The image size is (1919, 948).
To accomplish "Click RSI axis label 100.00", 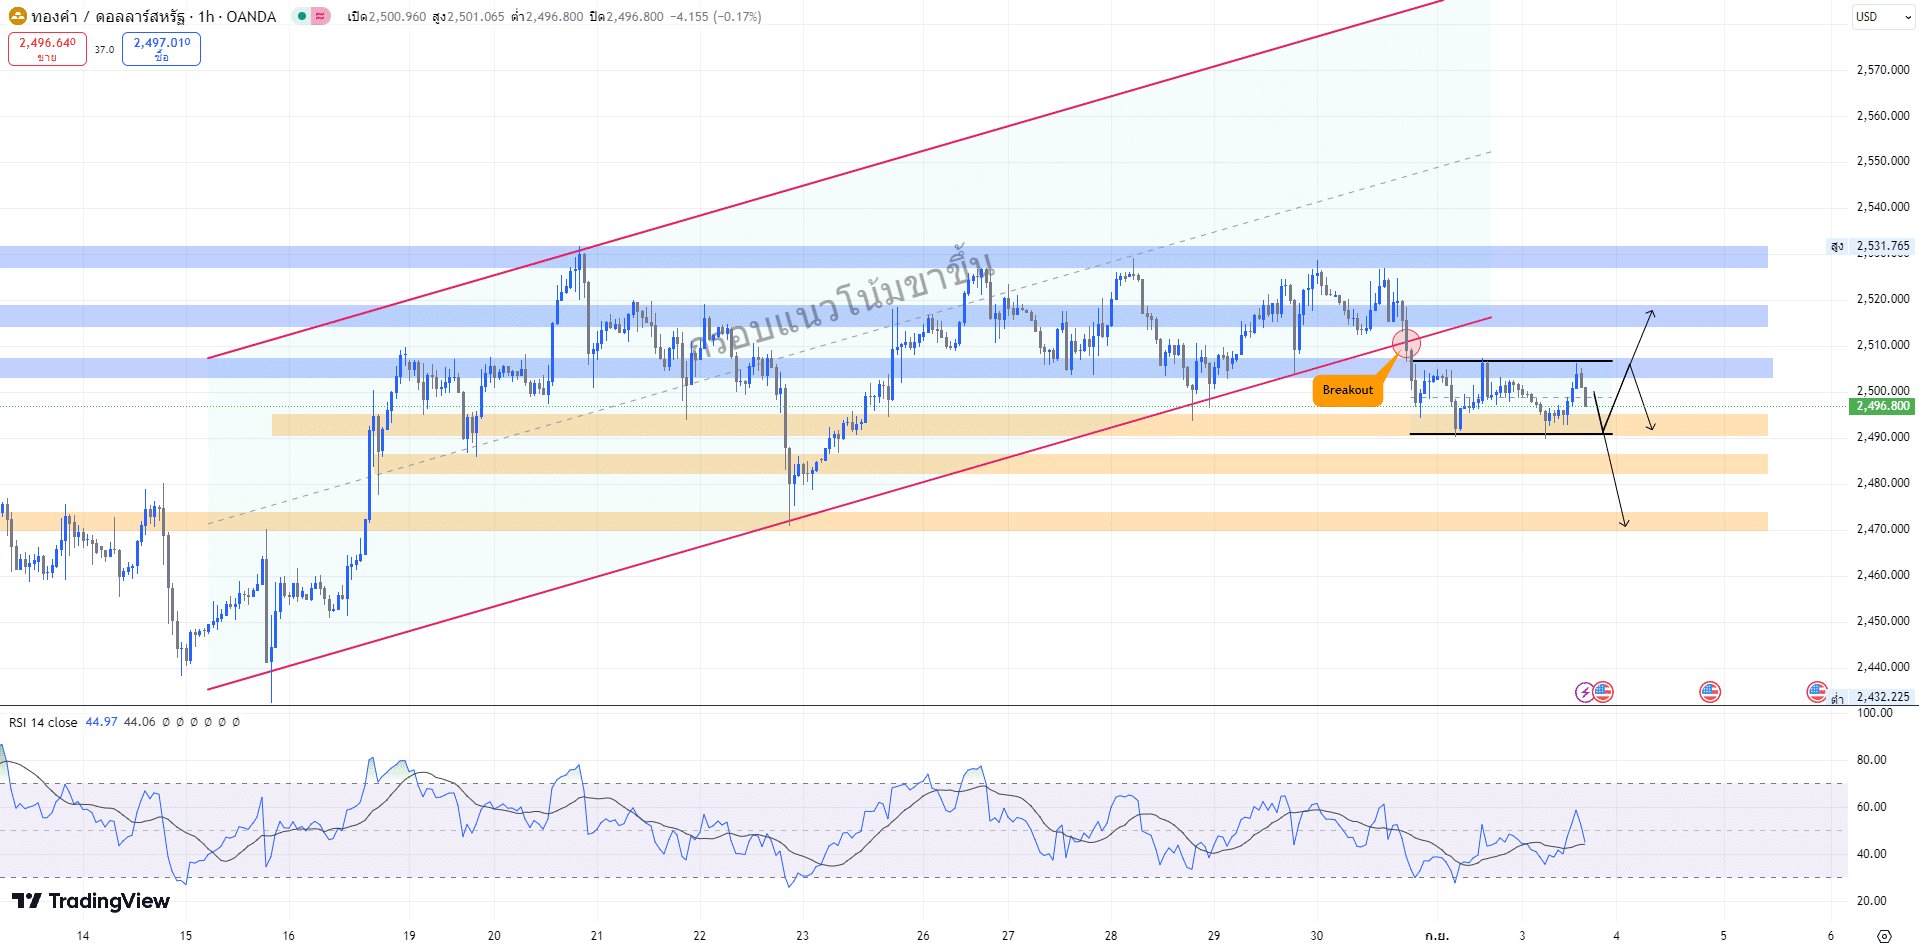I will click(1875, 713).
